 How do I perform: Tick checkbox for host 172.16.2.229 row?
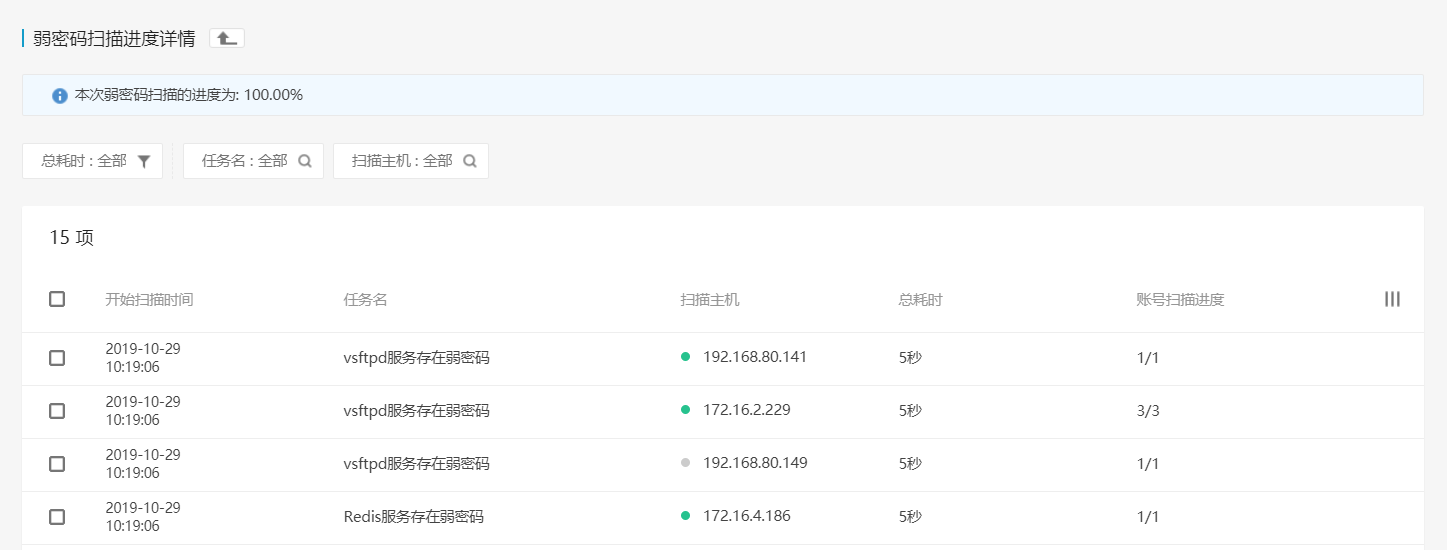(57, 411)
